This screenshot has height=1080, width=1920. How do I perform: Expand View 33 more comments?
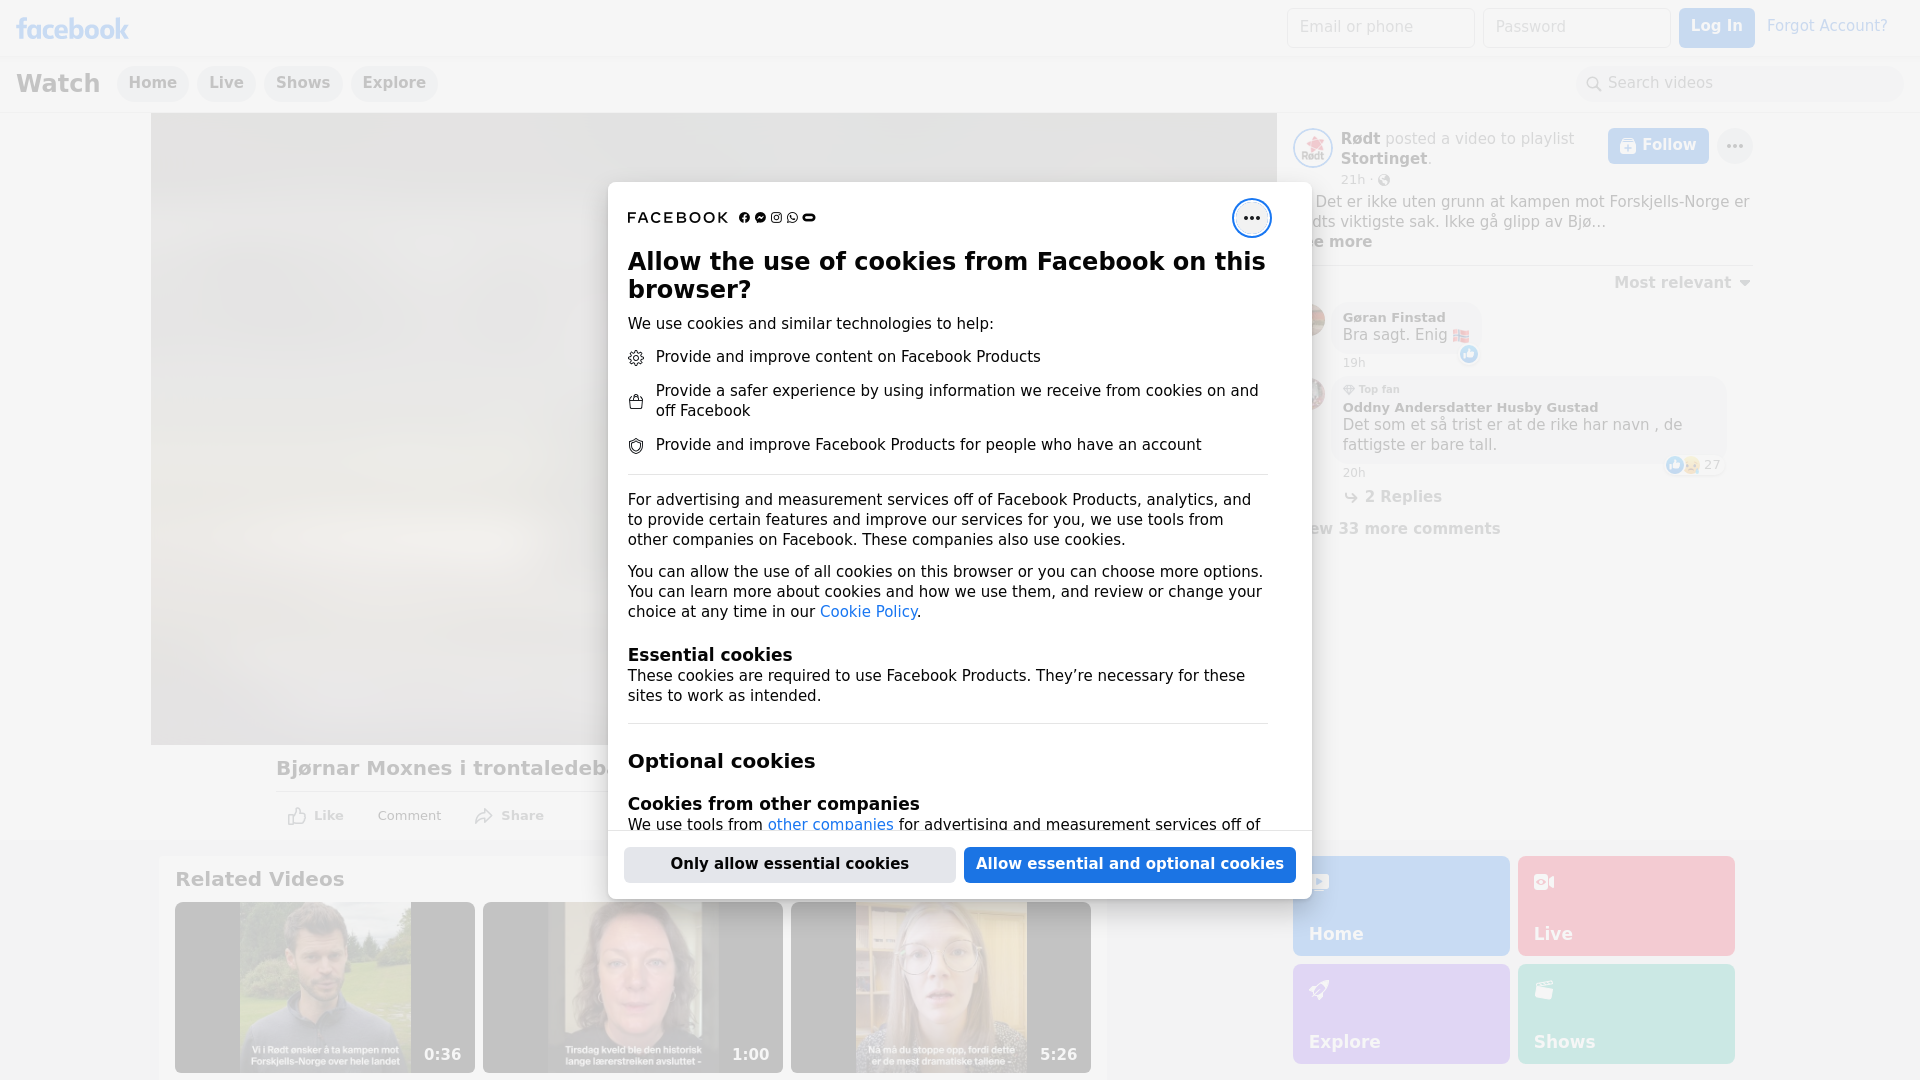[1404, 529]
